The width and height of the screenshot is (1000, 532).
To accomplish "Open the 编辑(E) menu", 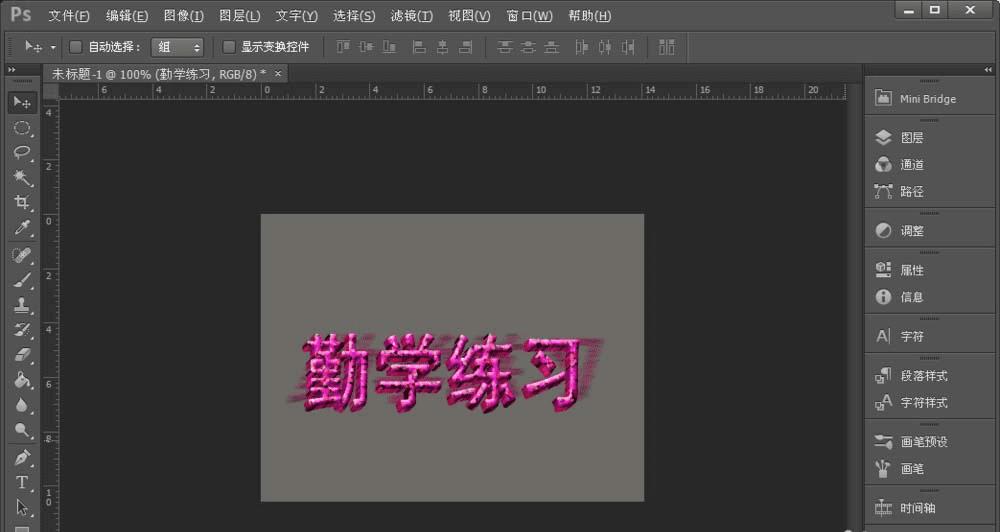I will (x=127, y=16).
